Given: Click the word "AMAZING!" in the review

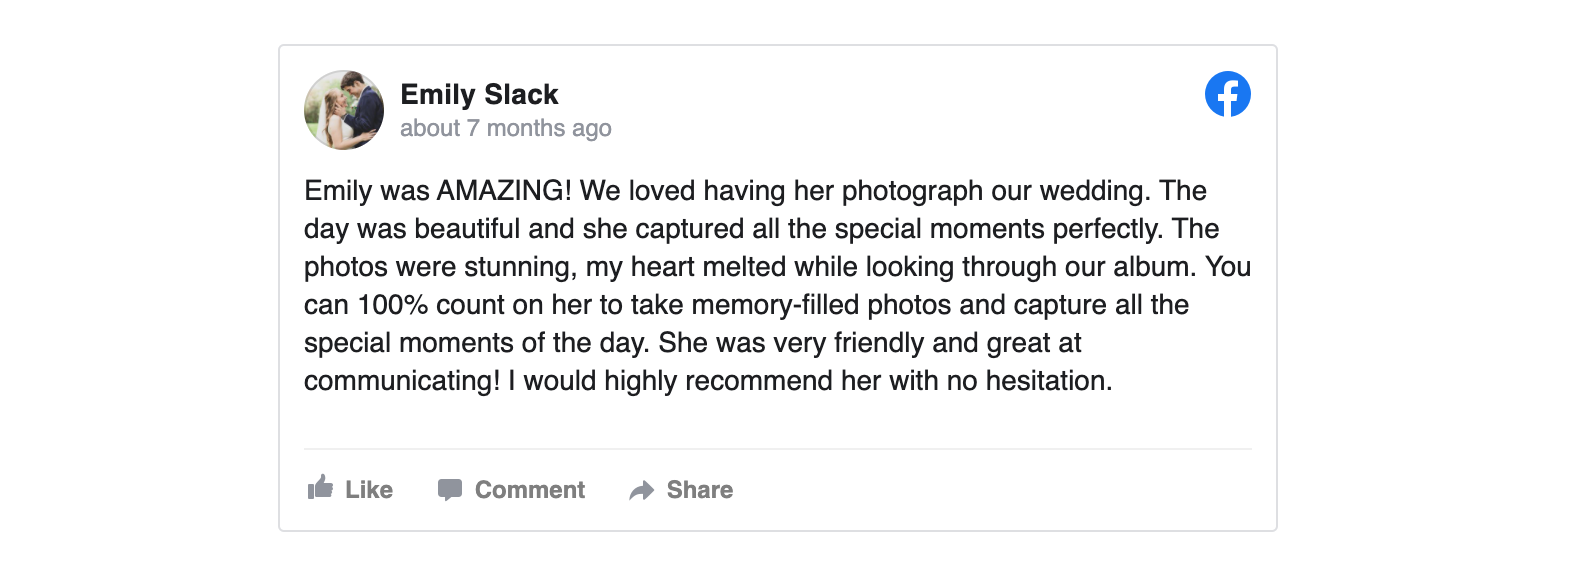Looking at the screenshot, I should (504, 190).
